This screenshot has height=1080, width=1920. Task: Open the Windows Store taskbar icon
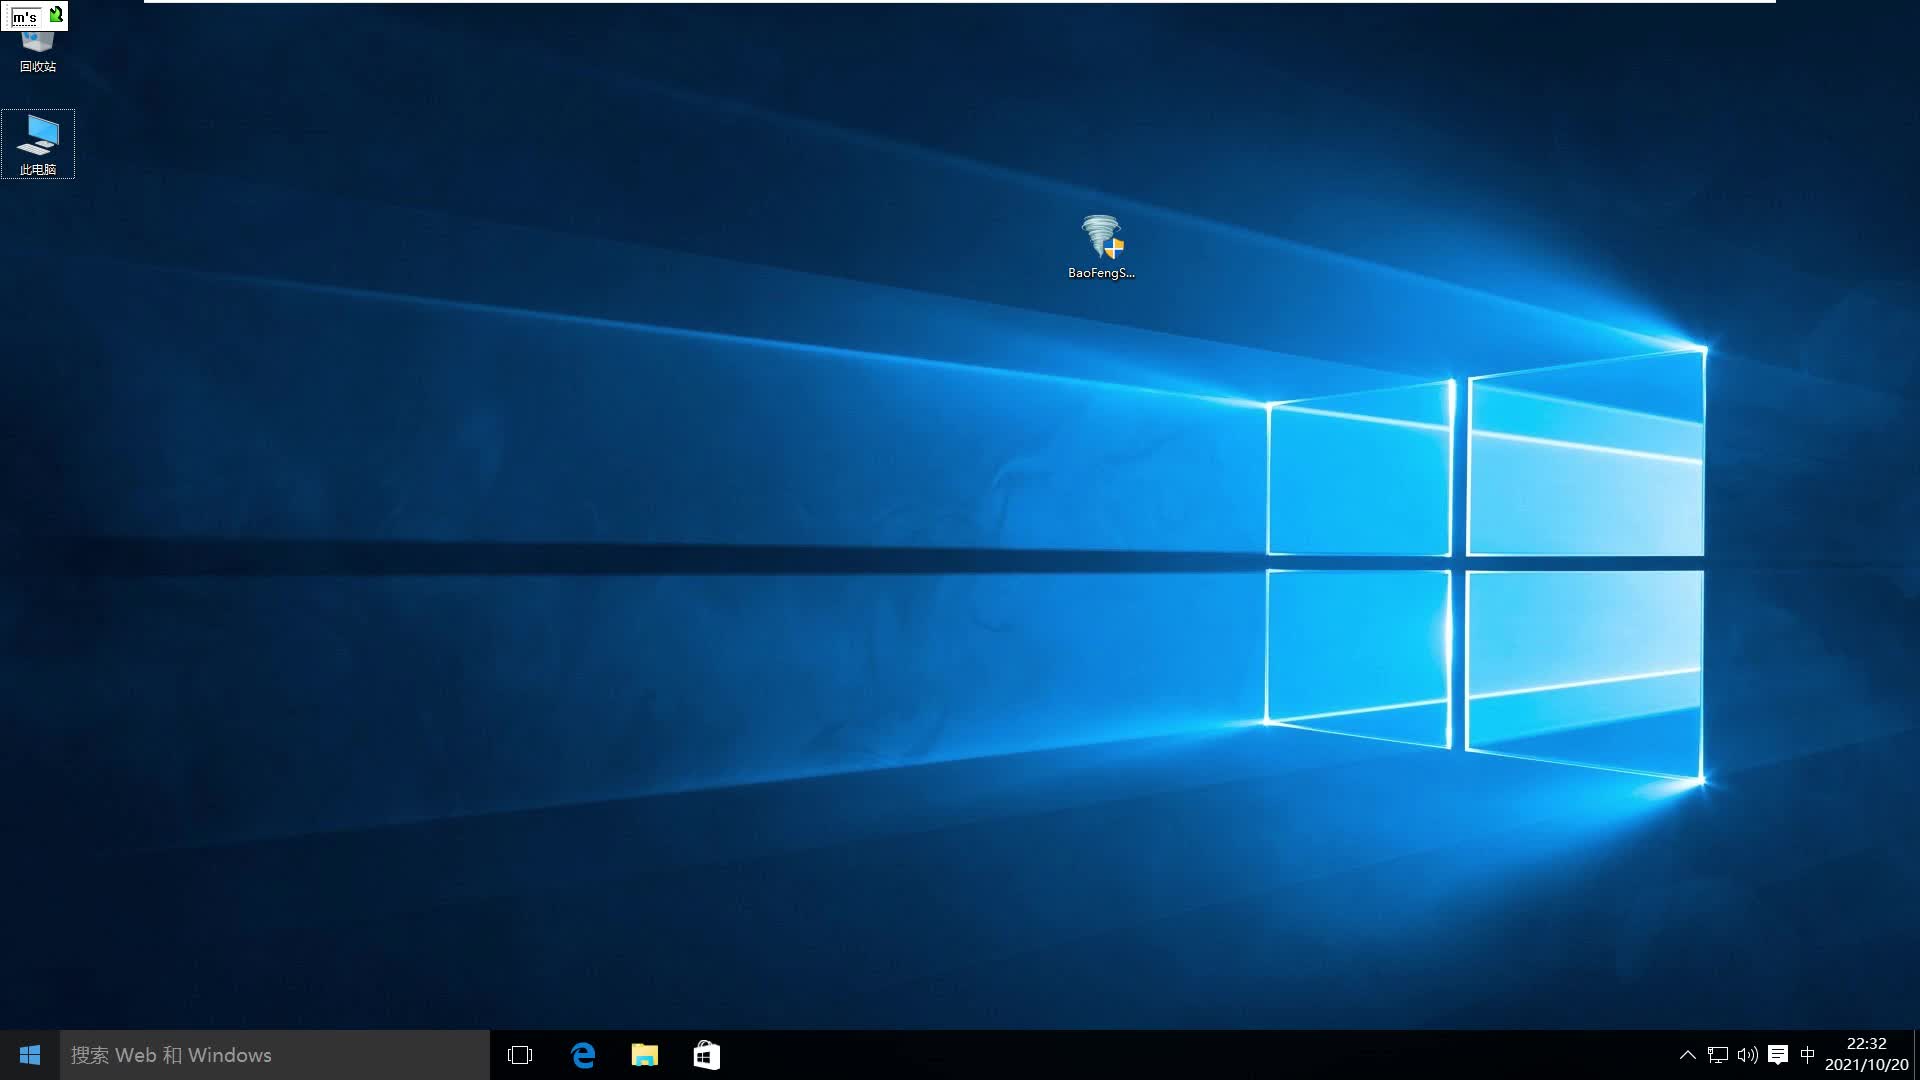707,1055
